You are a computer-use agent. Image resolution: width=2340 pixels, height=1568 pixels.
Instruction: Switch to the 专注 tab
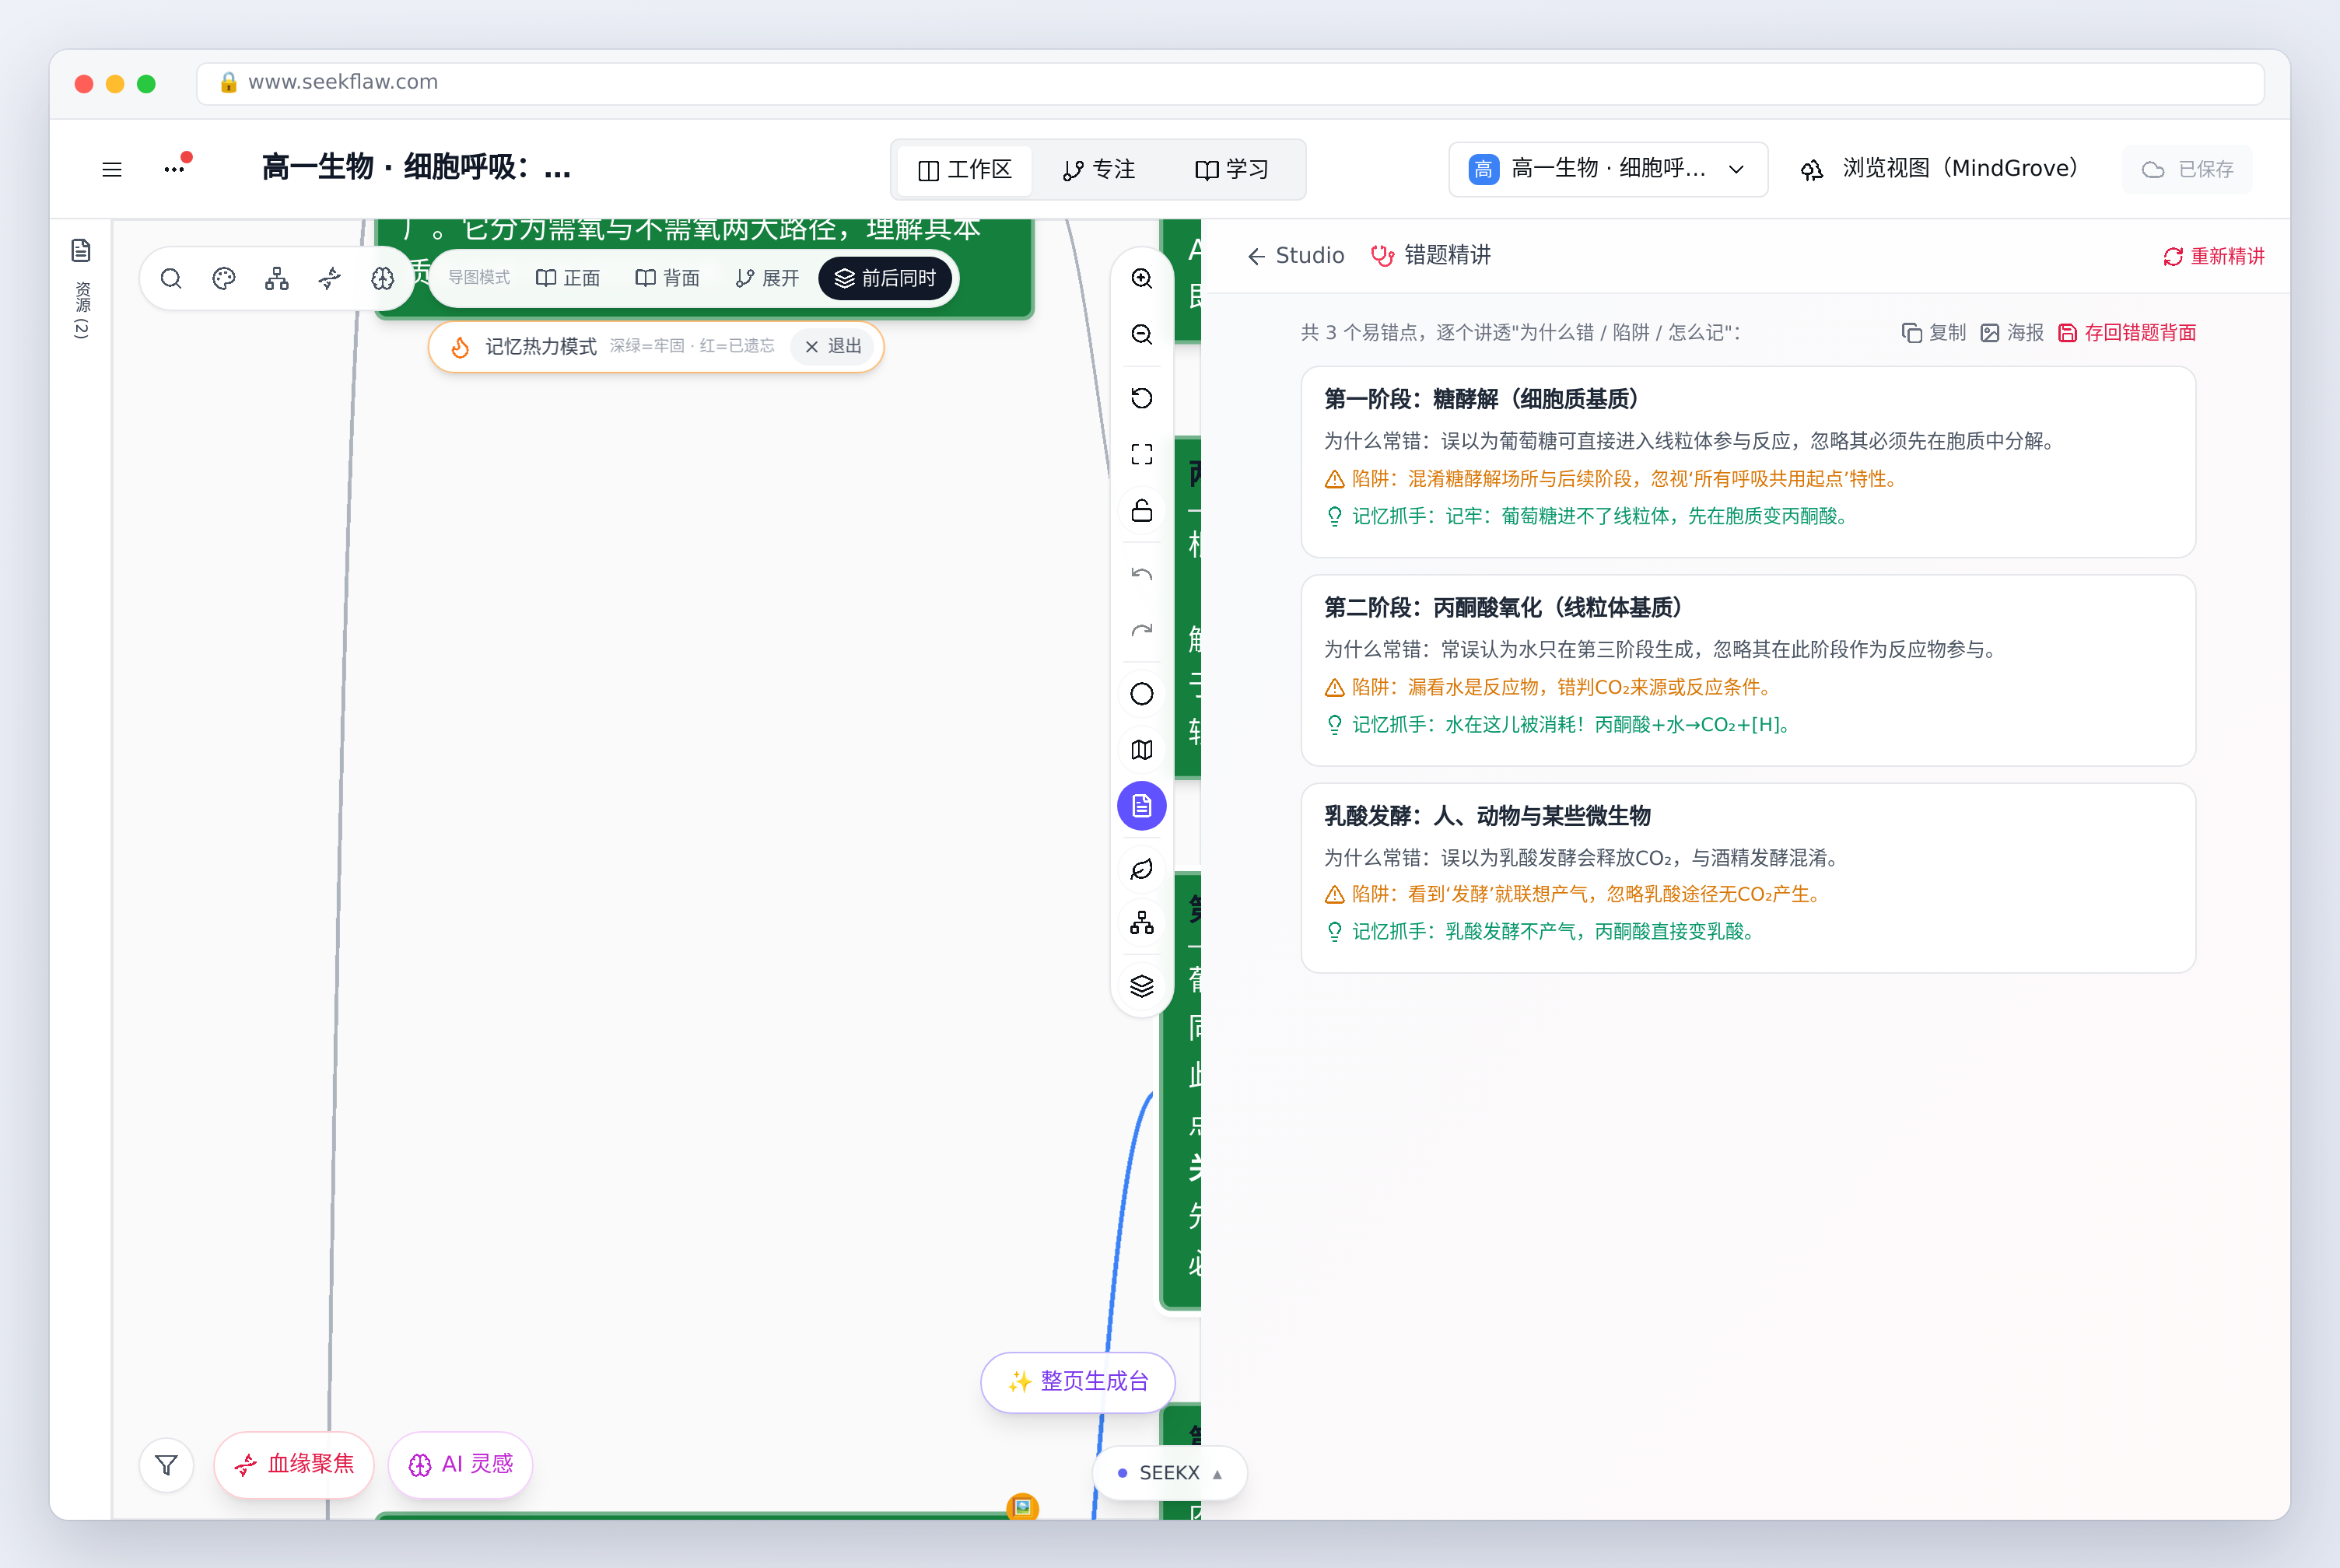1099,170
